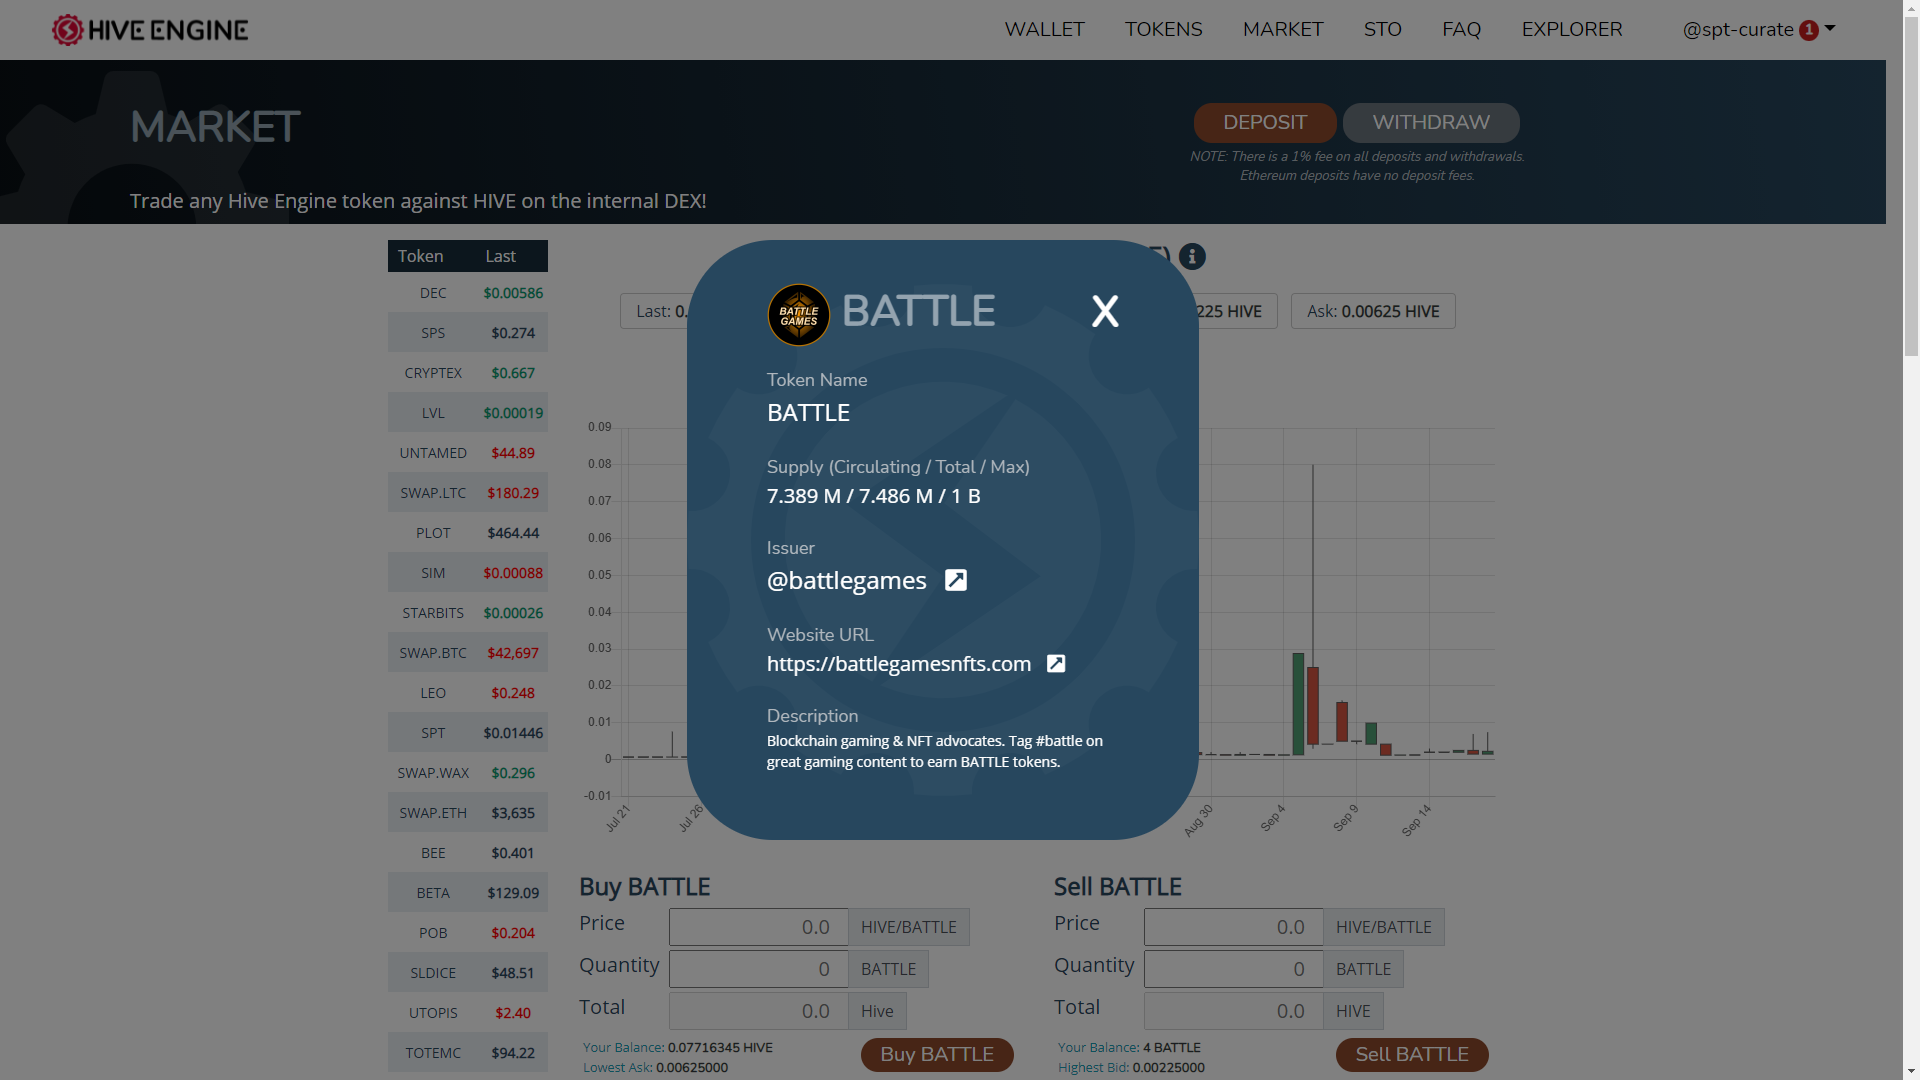1920x1080 pixels.
Task: Click the Token column header
Action: [x=420, y=256]
